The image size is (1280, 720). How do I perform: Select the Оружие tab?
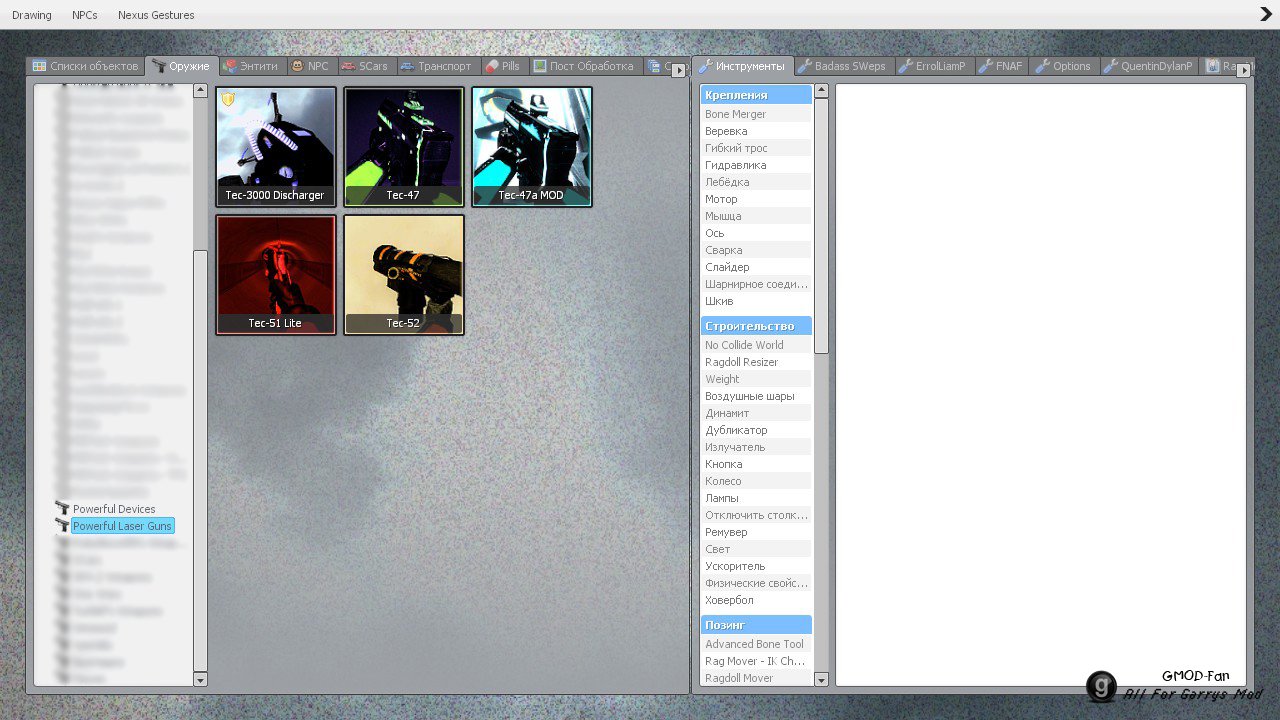click(182, 66)
